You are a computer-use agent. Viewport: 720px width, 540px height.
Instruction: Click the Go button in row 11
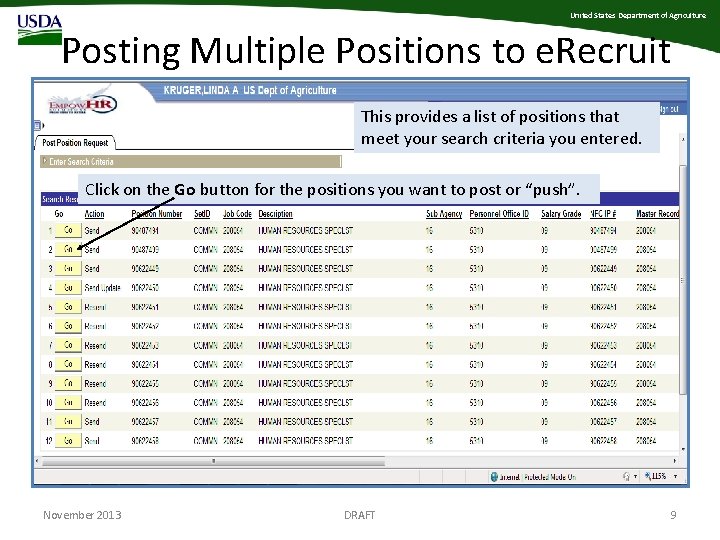tap(68, 422)
